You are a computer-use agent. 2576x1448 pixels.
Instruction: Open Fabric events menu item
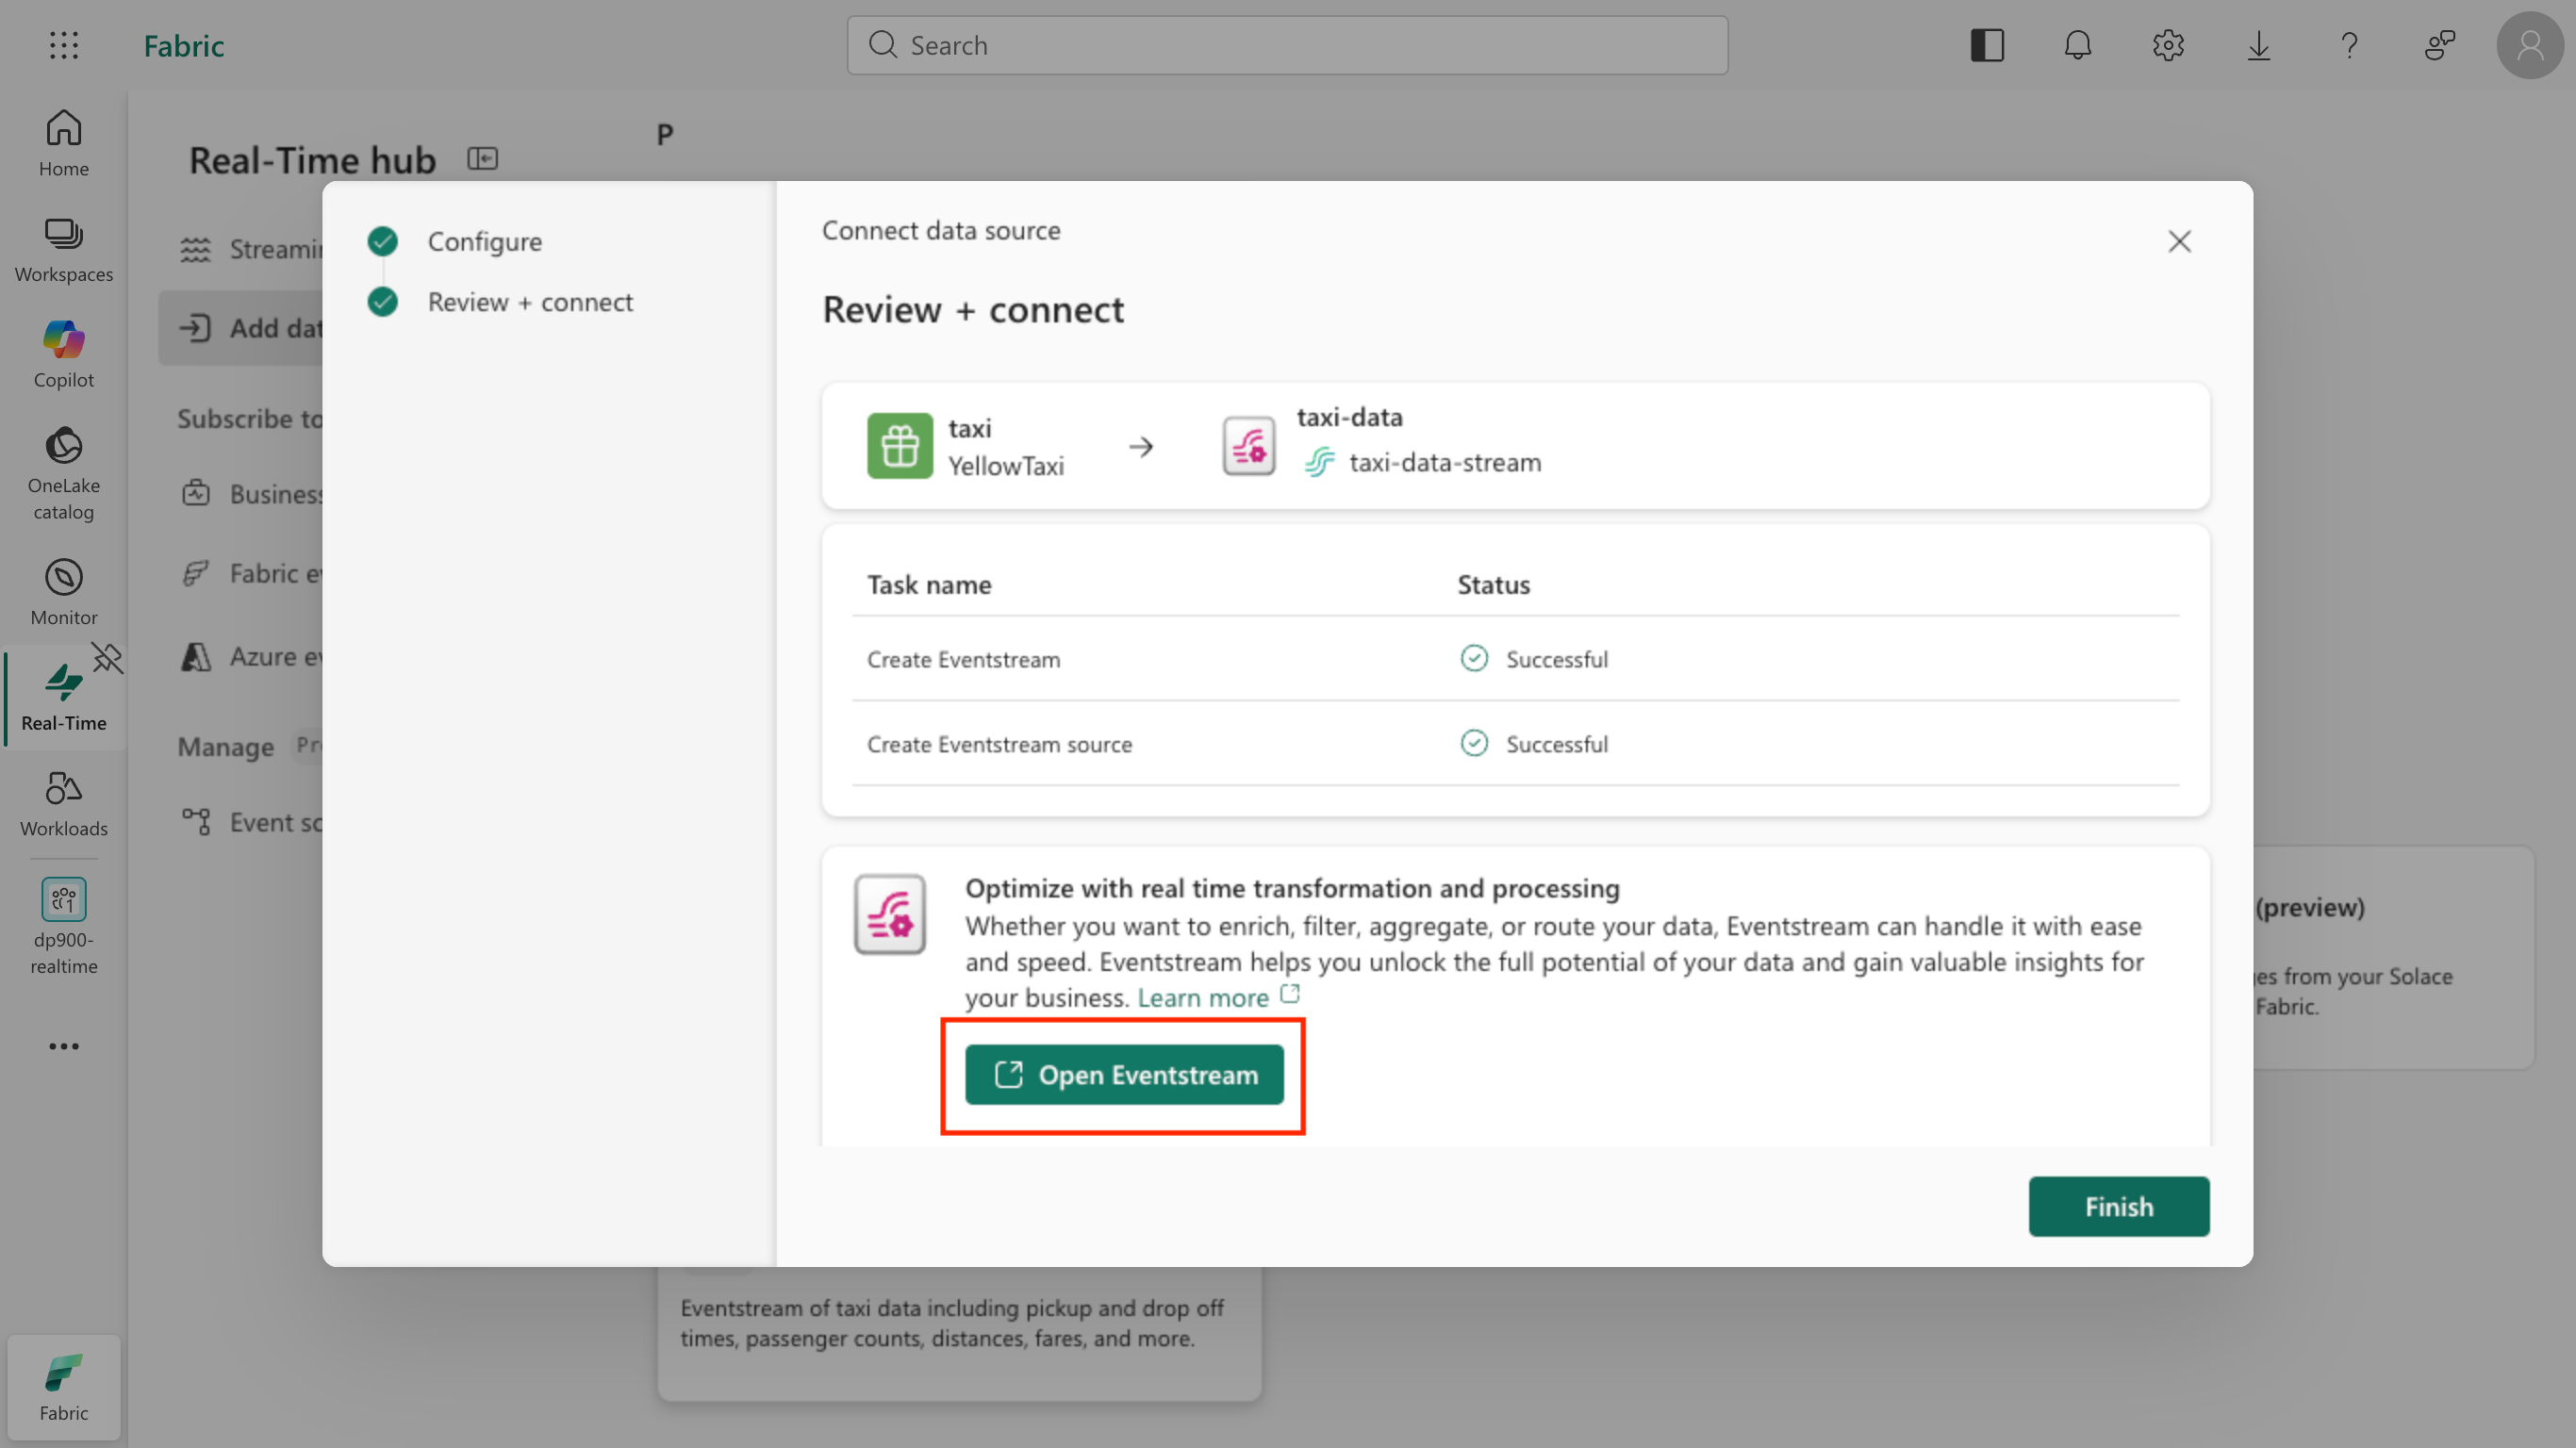[x=250, y=573]
